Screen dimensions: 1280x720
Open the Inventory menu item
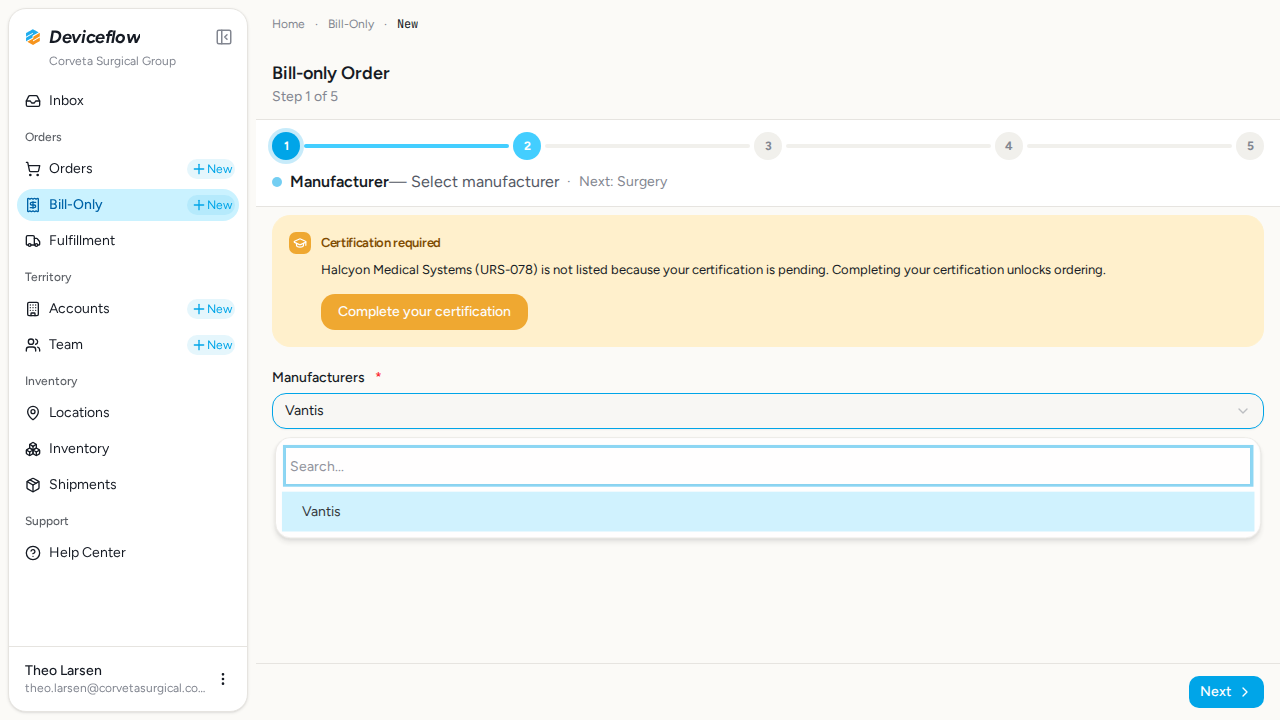[128, 449]
